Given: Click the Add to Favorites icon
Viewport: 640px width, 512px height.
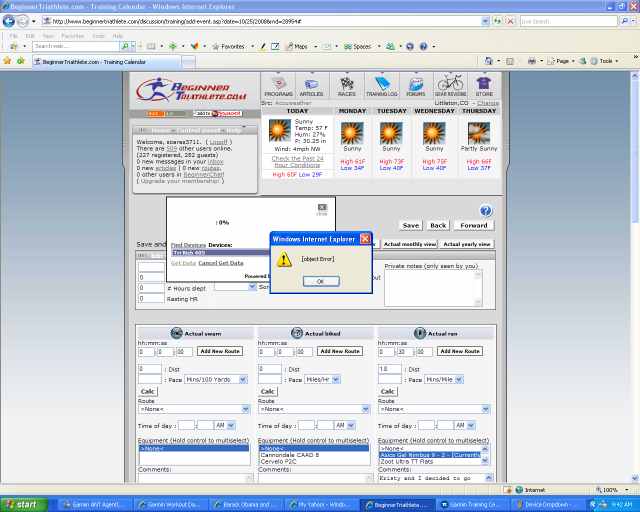Looking at the screenshot, I should point(20,61).
